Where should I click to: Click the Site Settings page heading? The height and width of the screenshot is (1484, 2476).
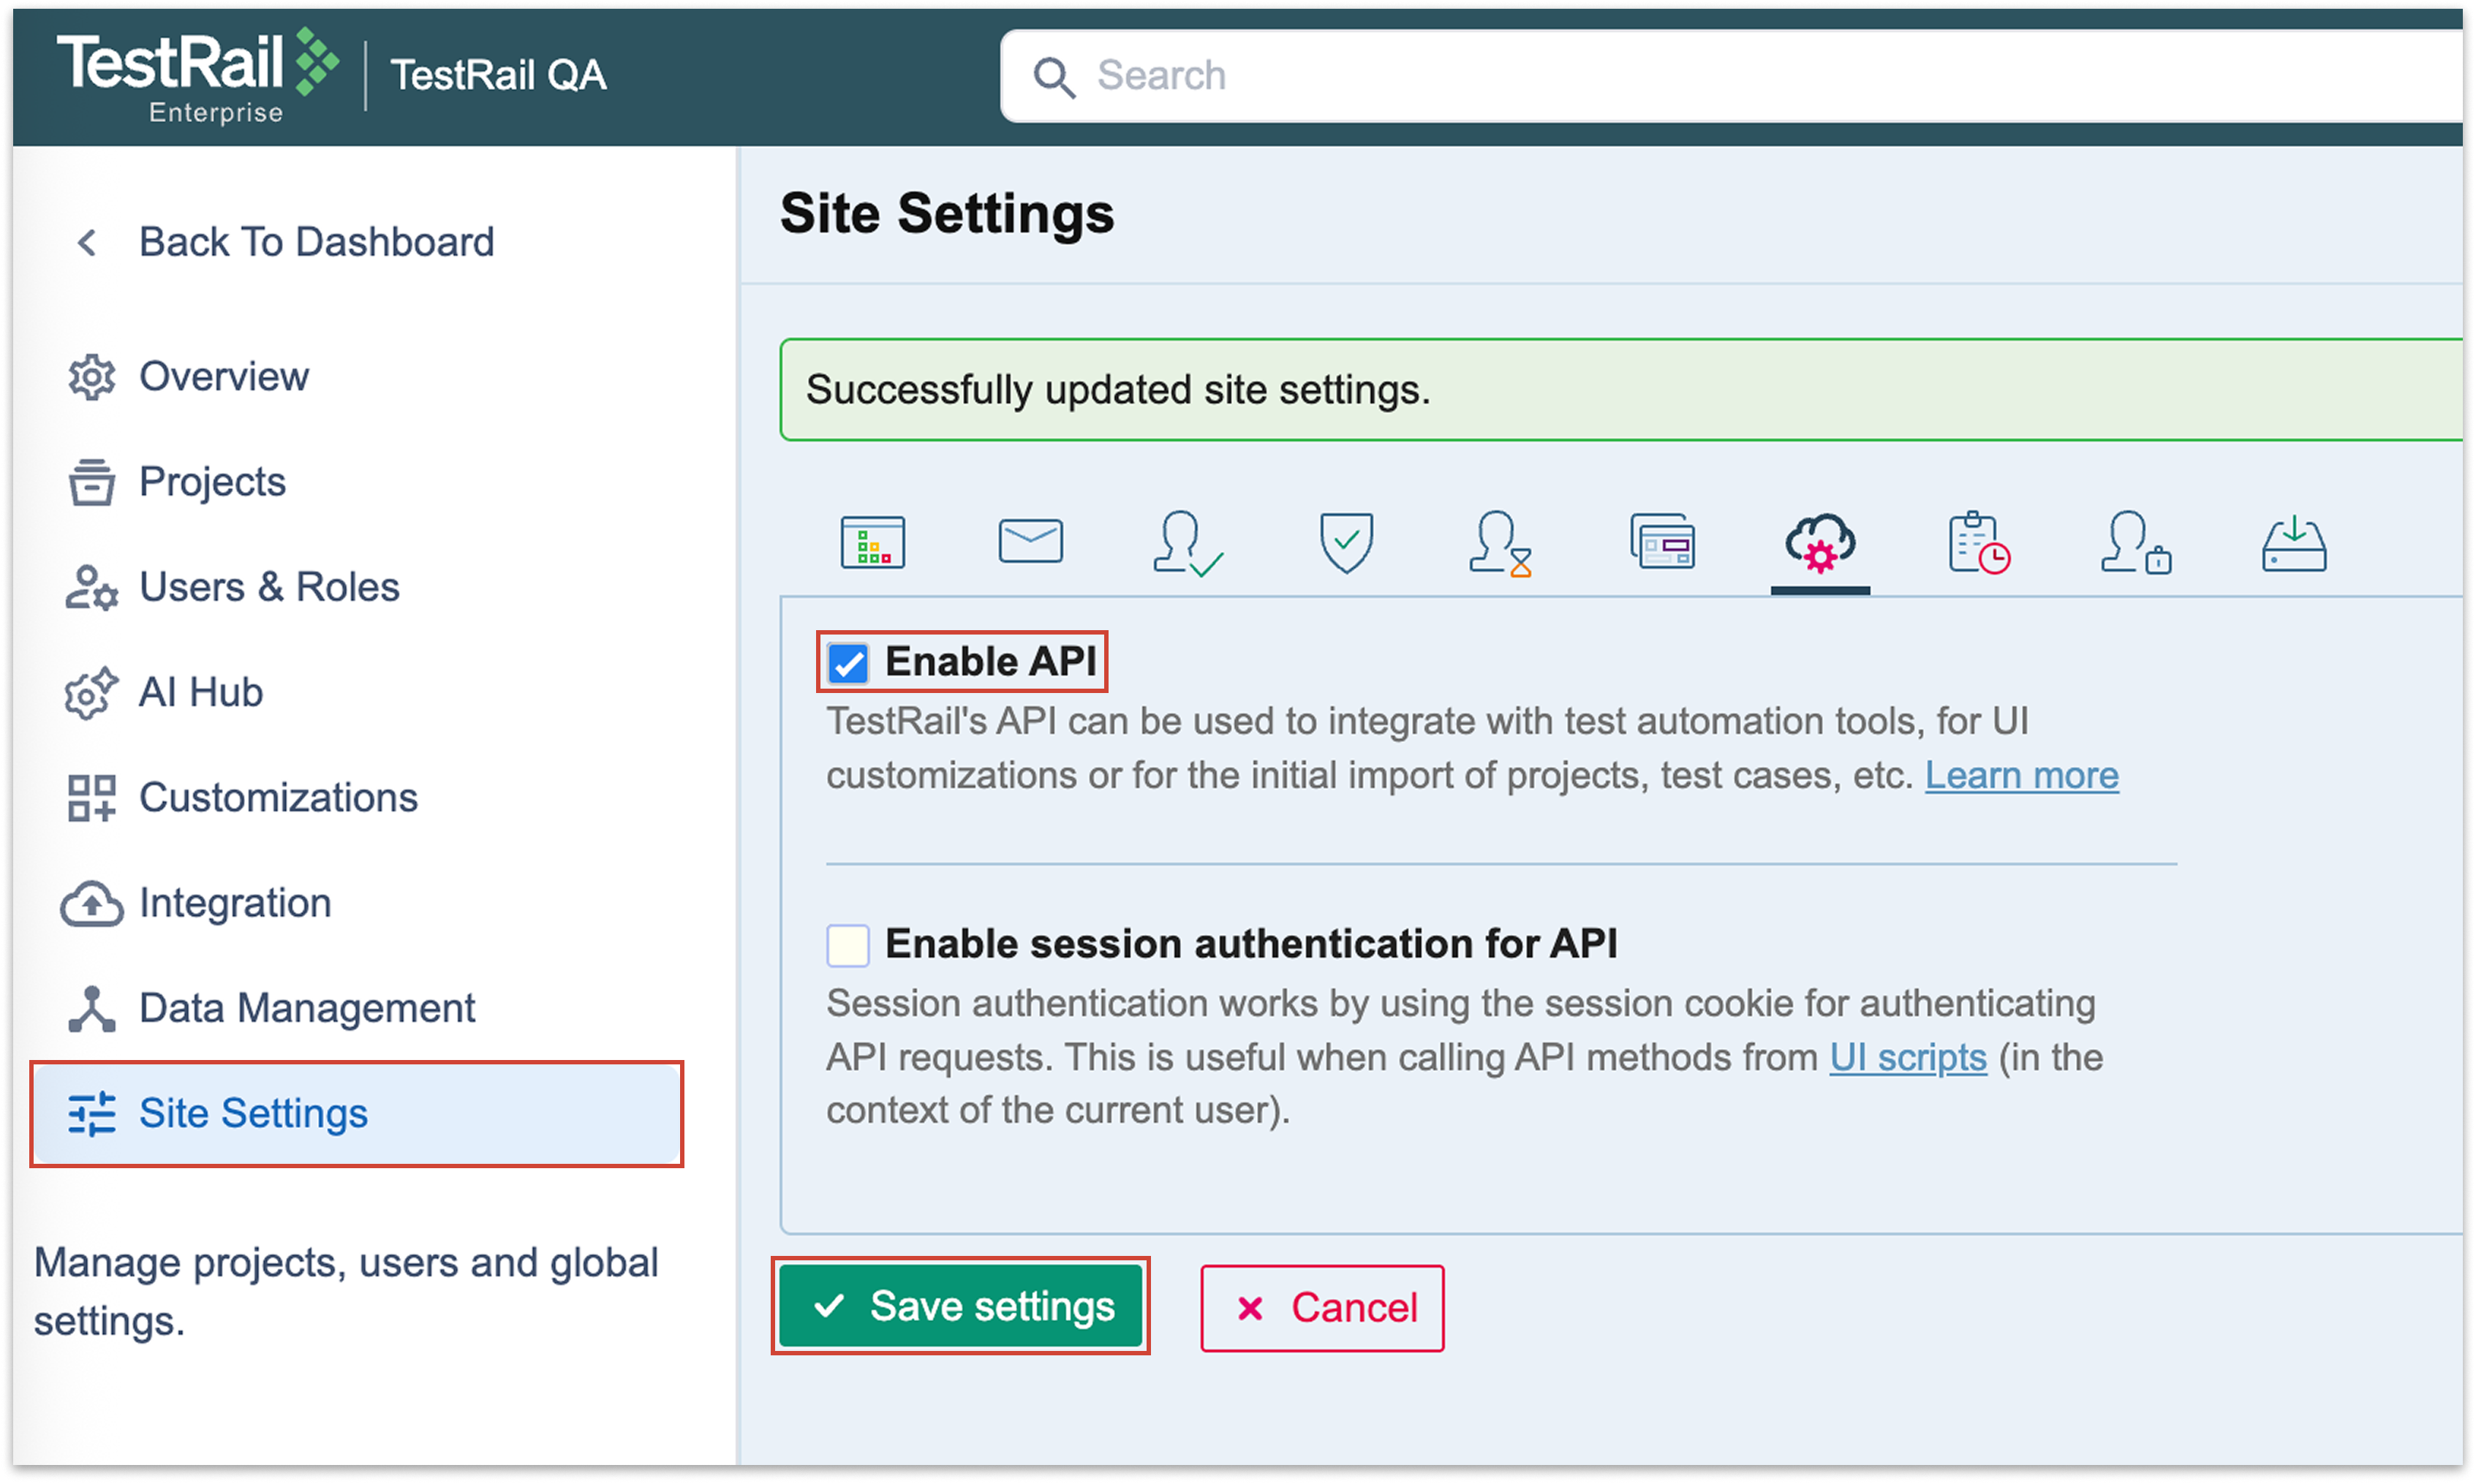[x=946, y=214]
